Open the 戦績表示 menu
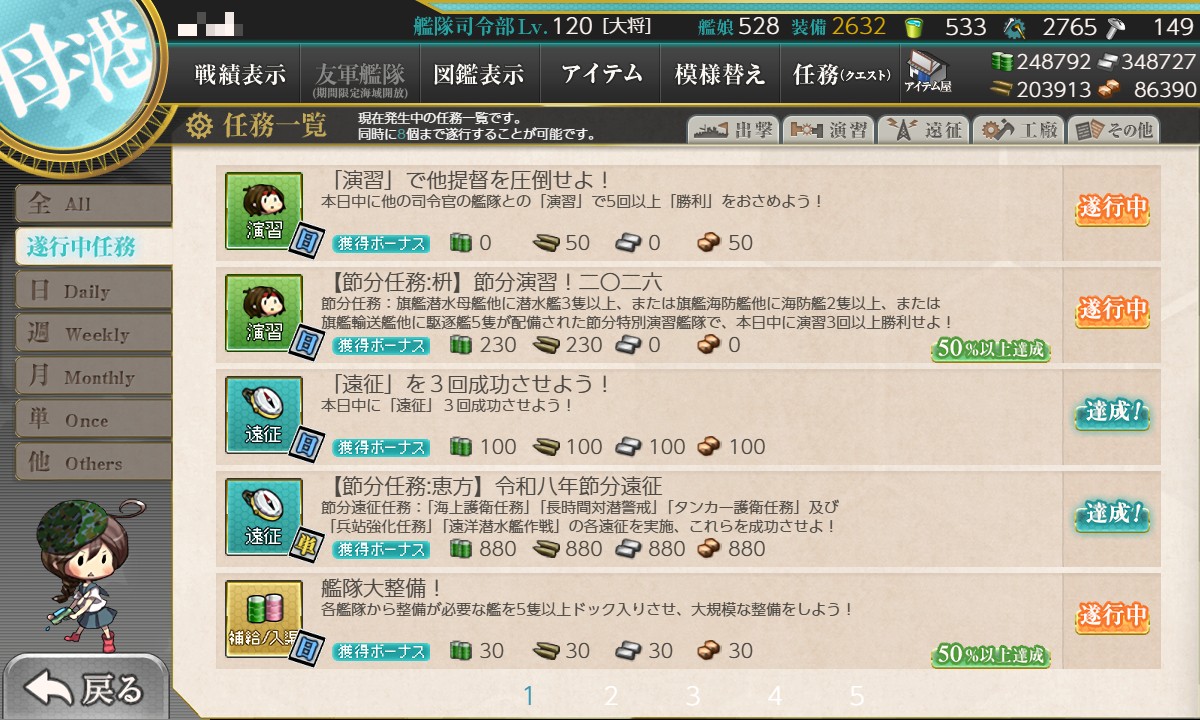This screenshot has width=1200, height=720. pos(240,74)
